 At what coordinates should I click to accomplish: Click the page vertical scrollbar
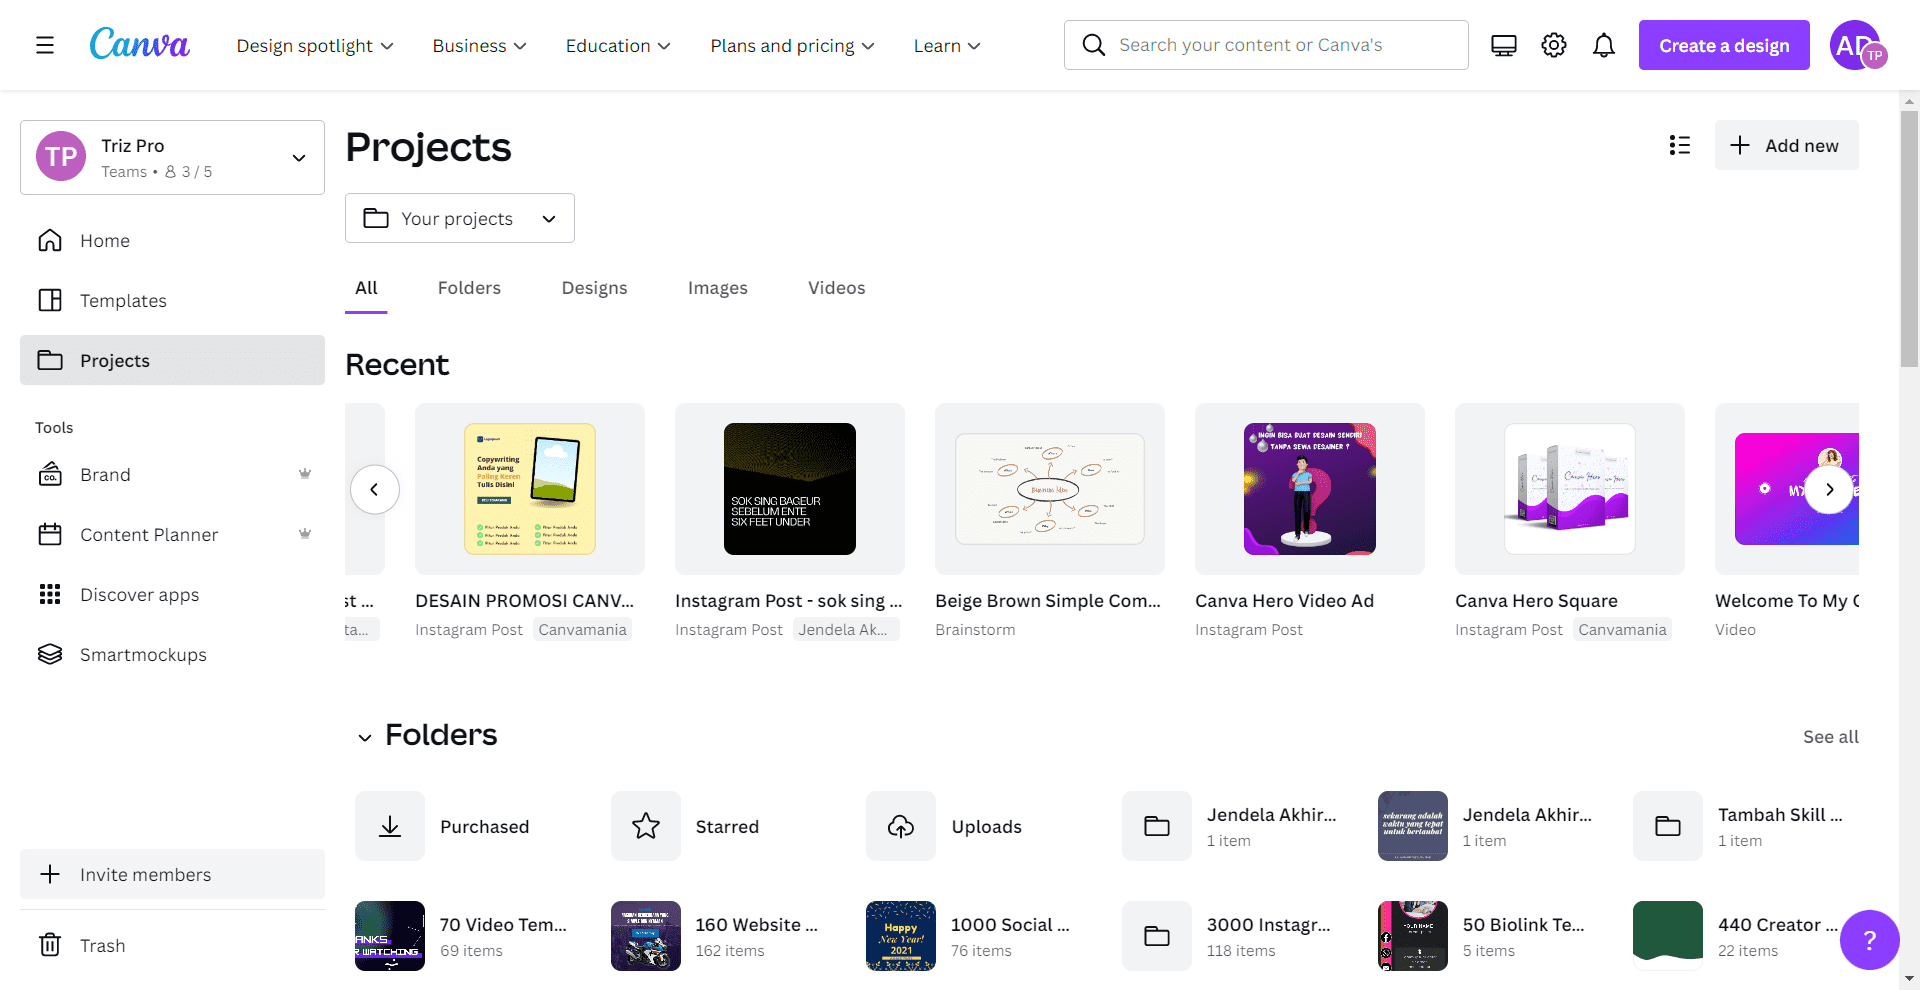pos(1910,240)
